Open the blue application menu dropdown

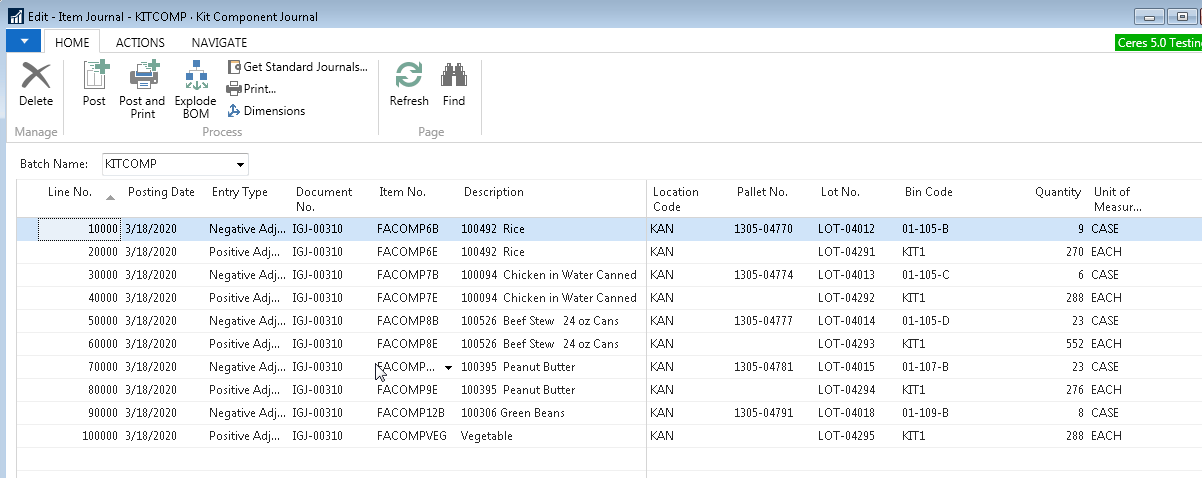pos(24,41)
